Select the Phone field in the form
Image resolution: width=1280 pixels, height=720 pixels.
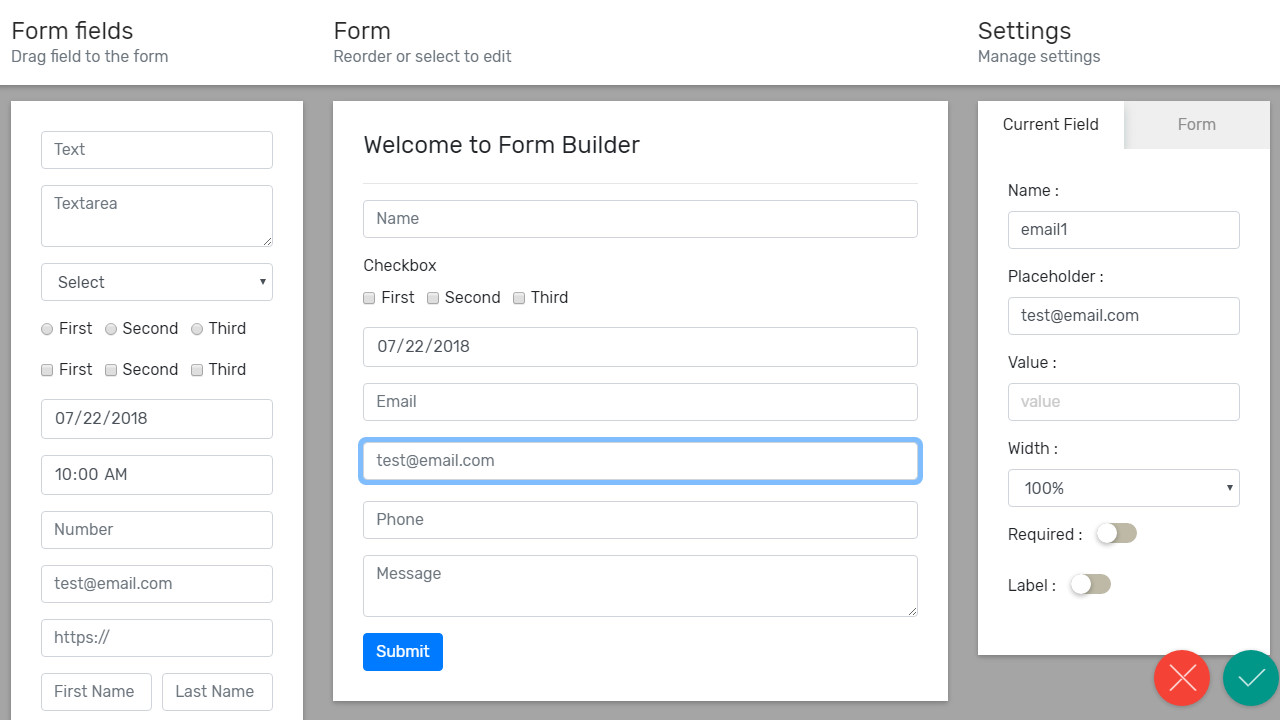640,520
